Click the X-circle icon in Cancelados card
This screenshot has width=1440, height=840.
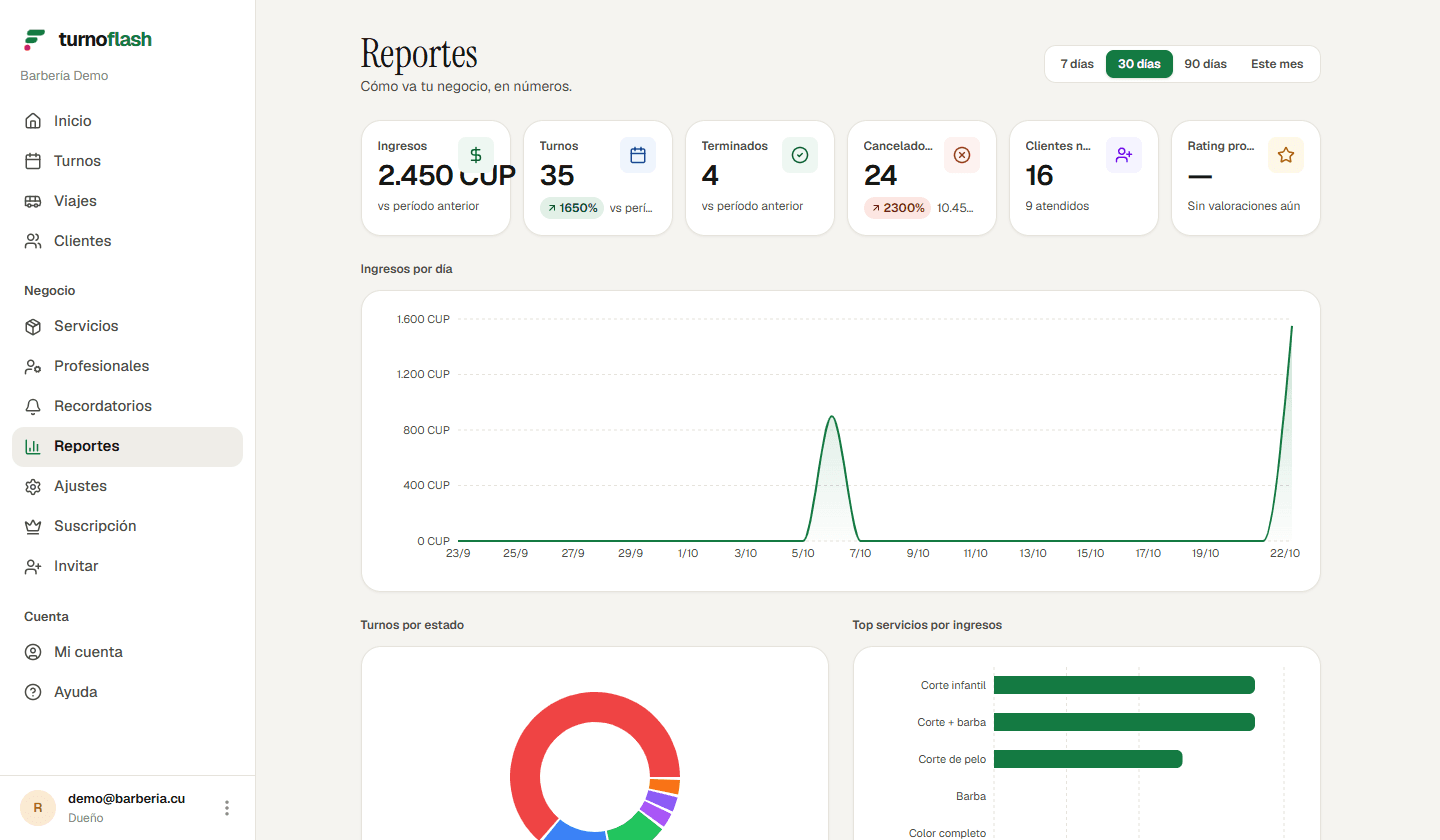pyautogui.click(x=962, y=155)
